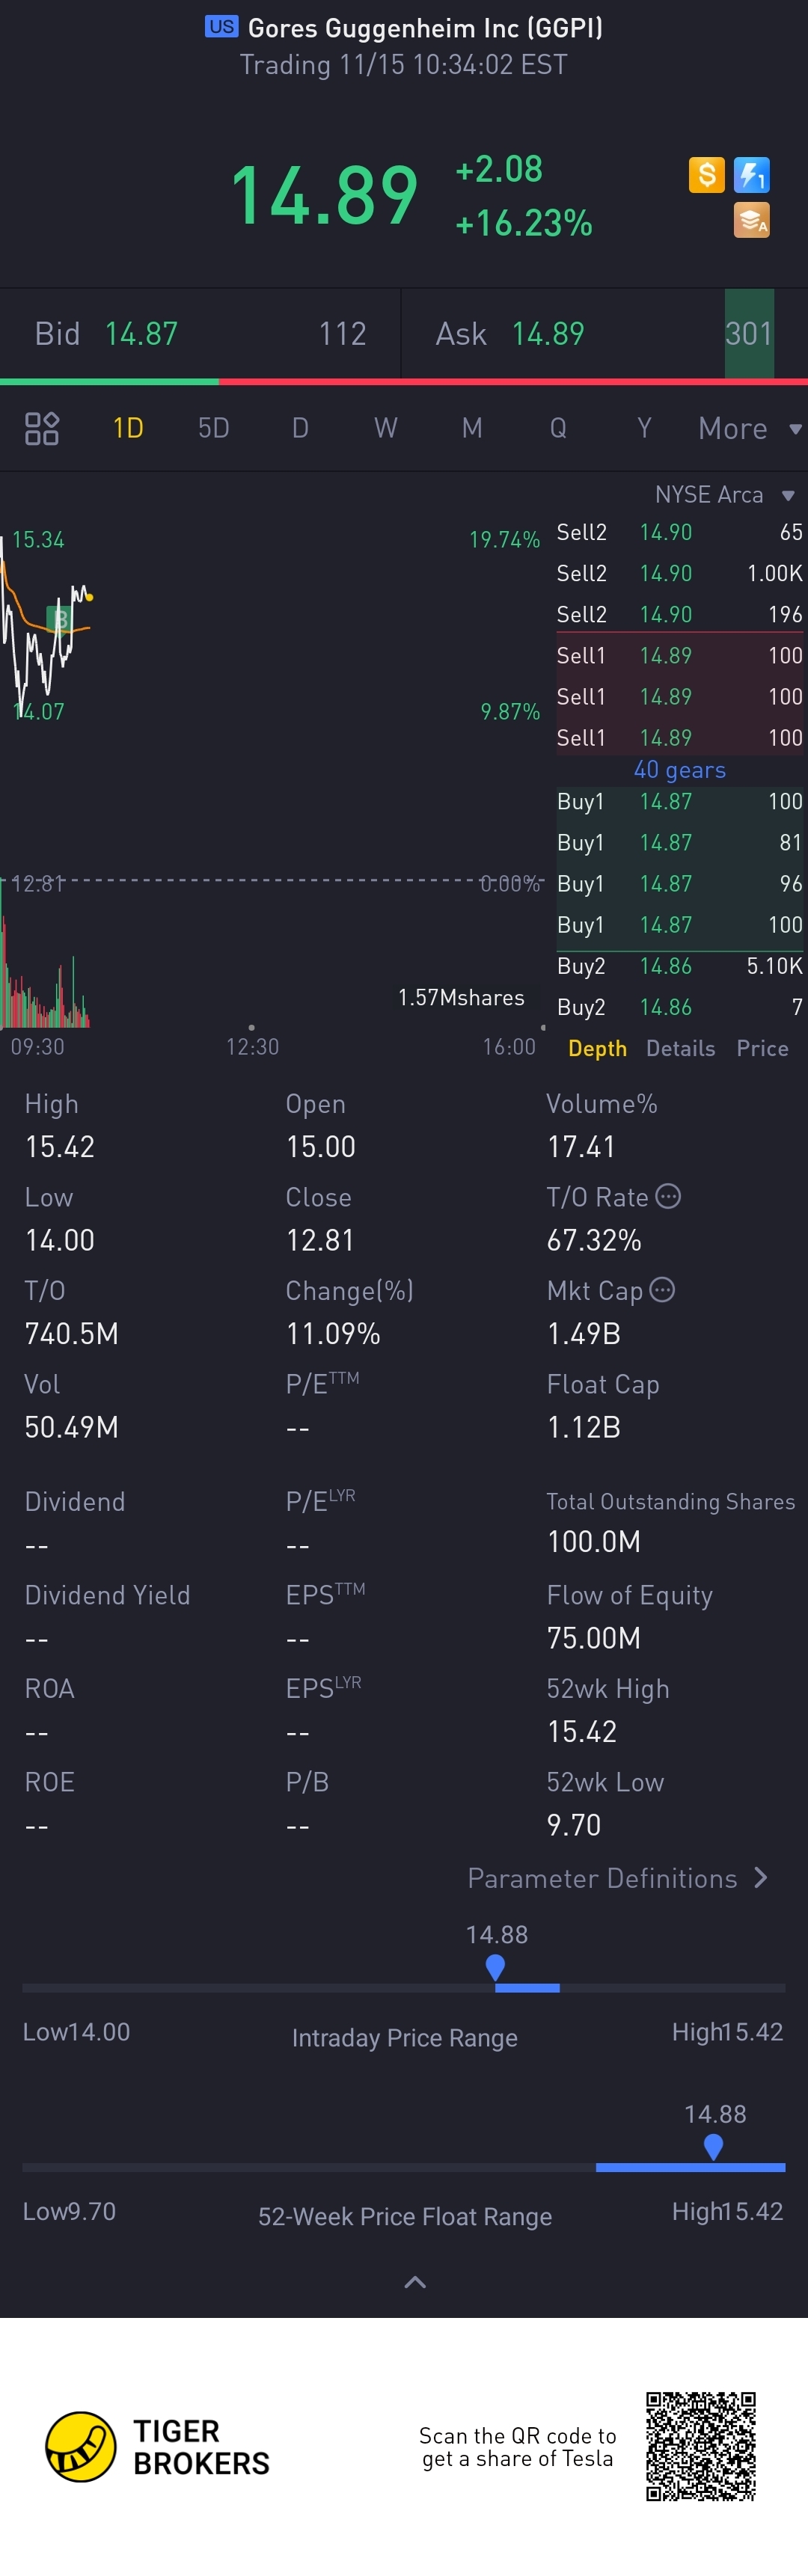
Task: Tap the 1.57Mshares volume label
Action: (461, 998)
